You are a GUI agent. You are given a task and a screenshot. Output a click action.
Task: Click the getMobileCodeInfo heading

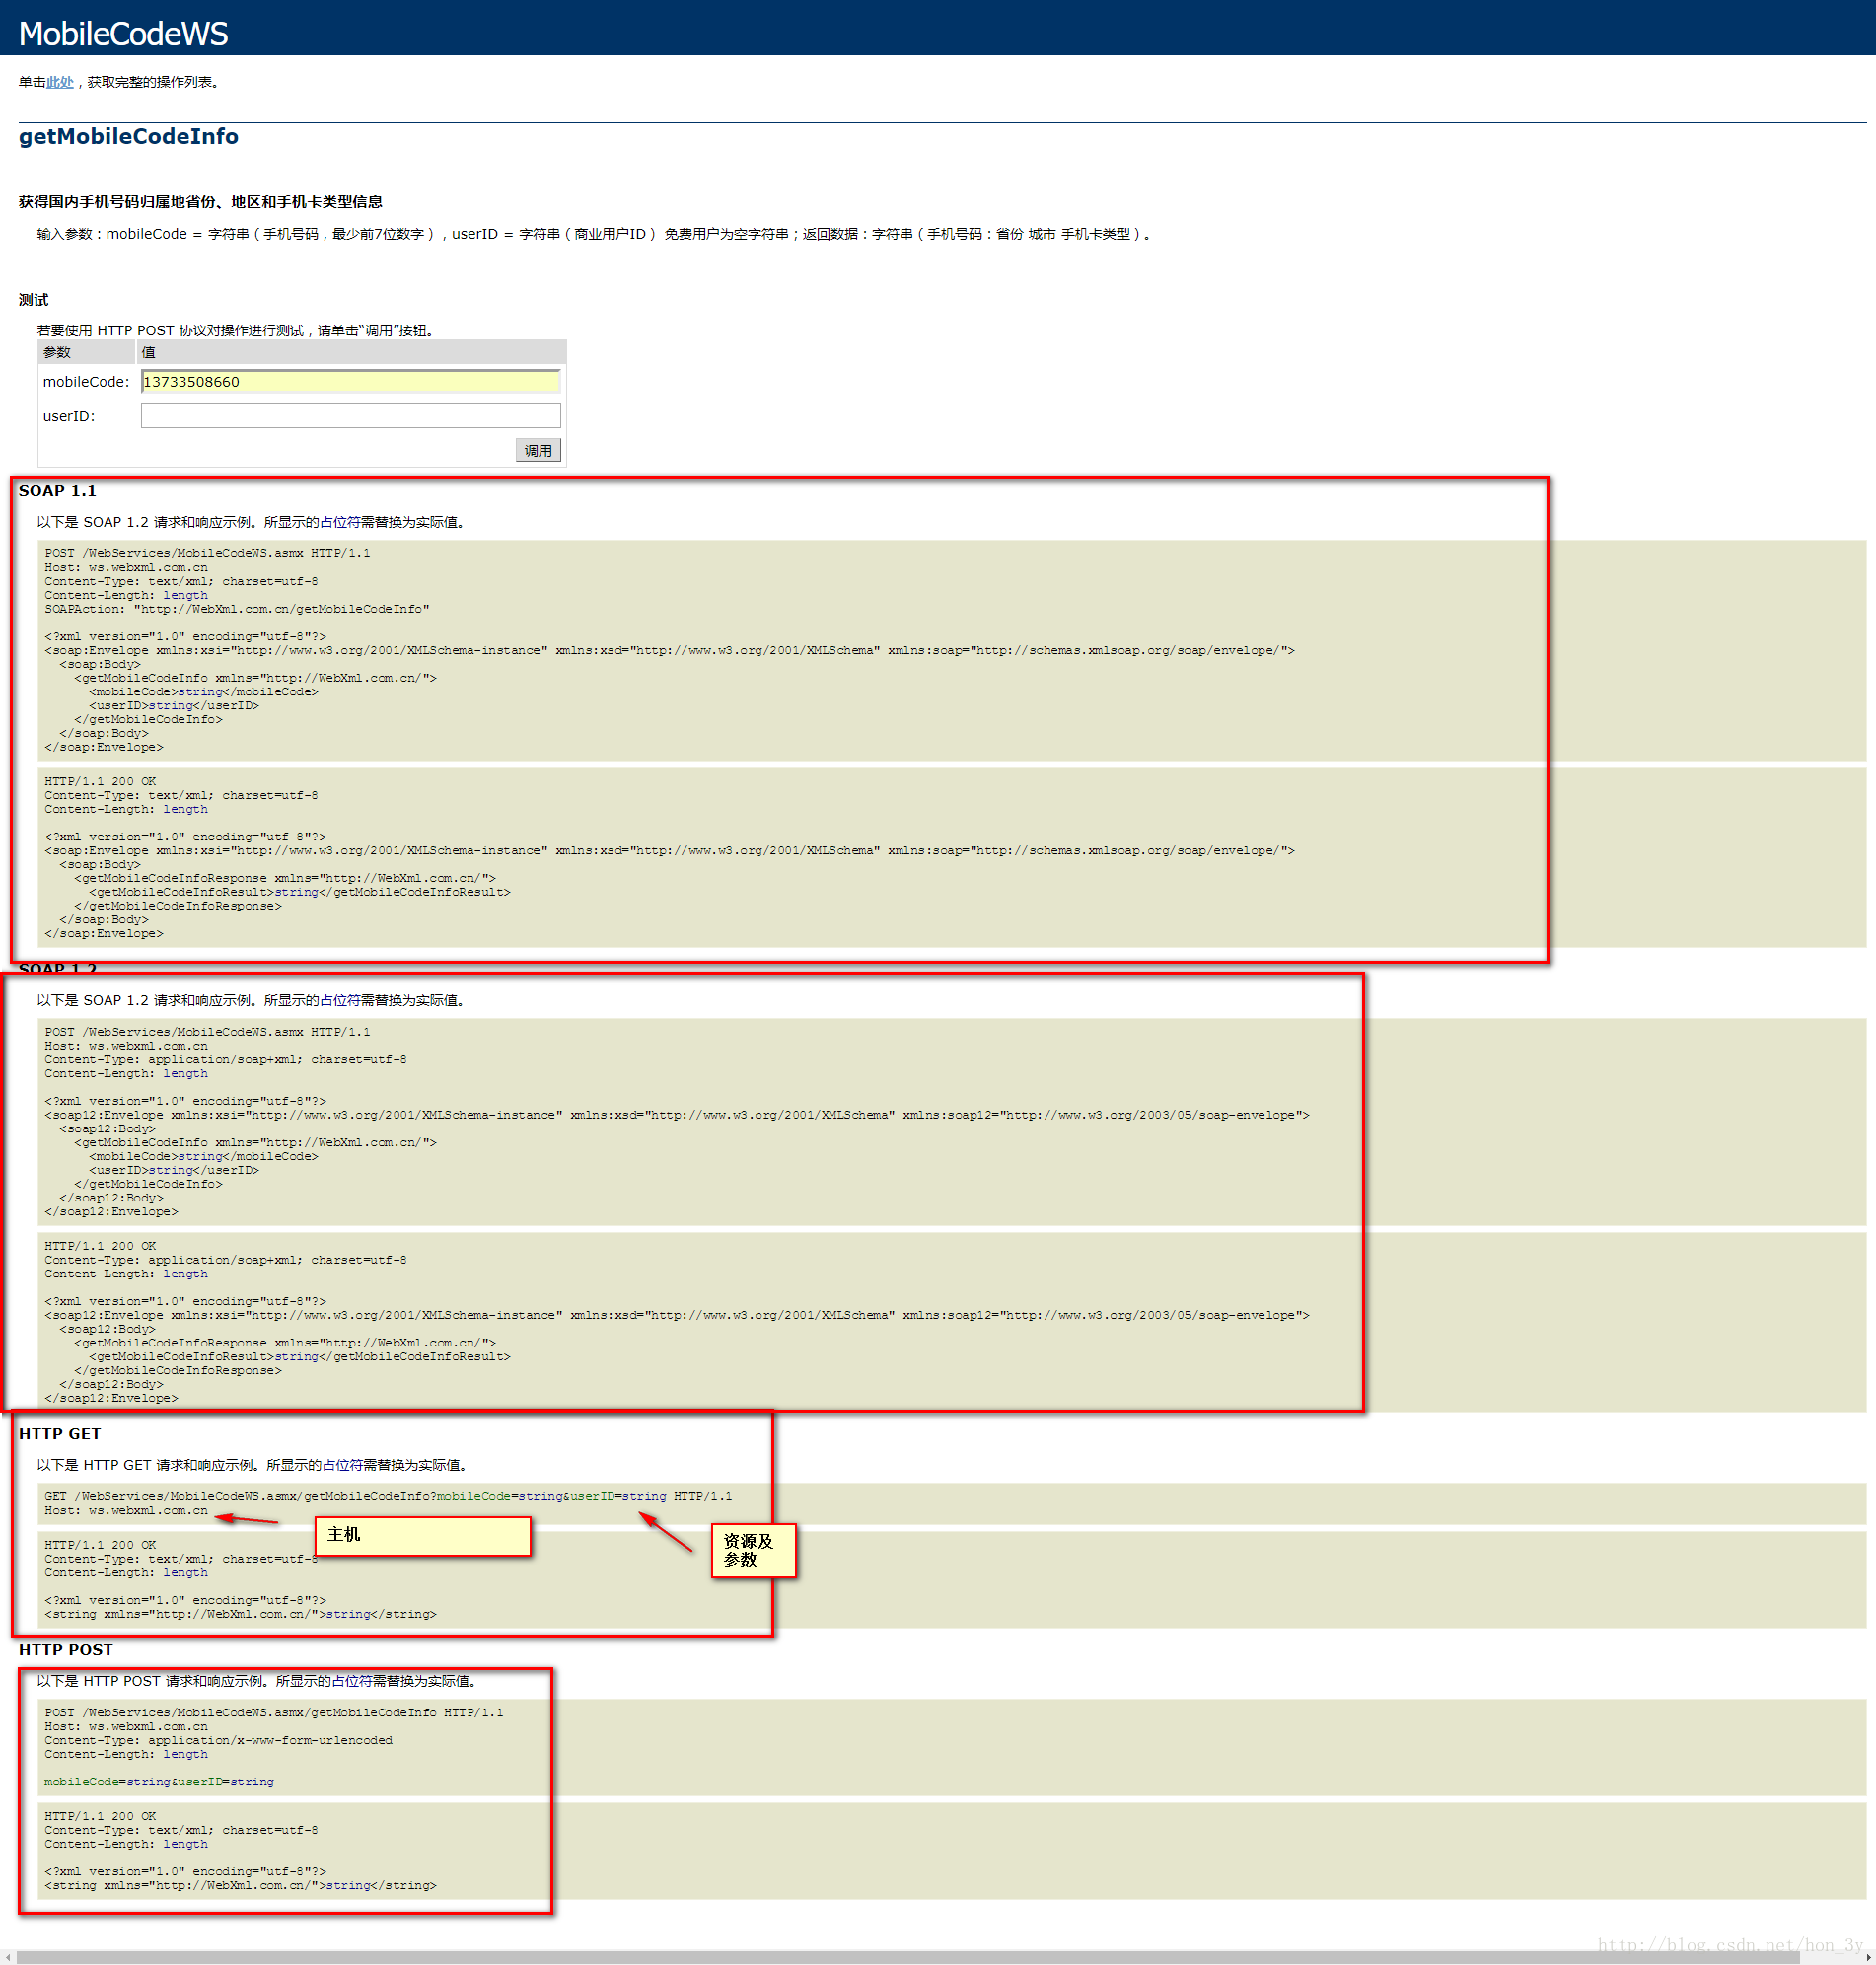(128, 136)
